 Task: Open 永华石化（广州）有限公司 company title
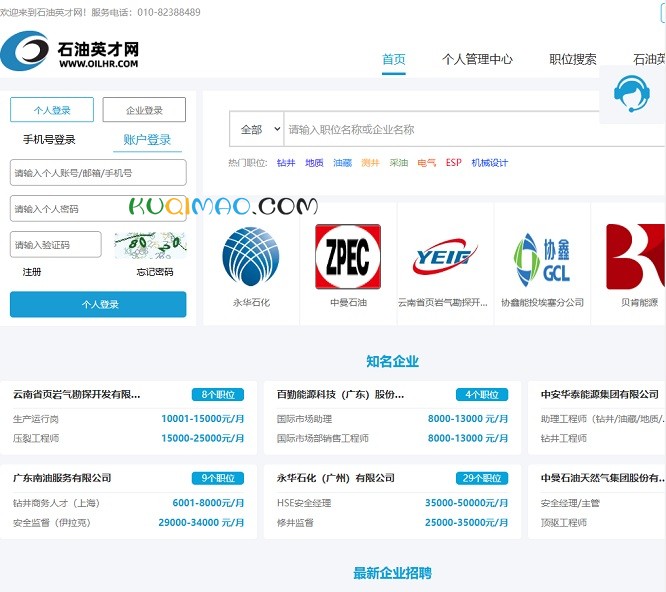[x=336, y=478]
